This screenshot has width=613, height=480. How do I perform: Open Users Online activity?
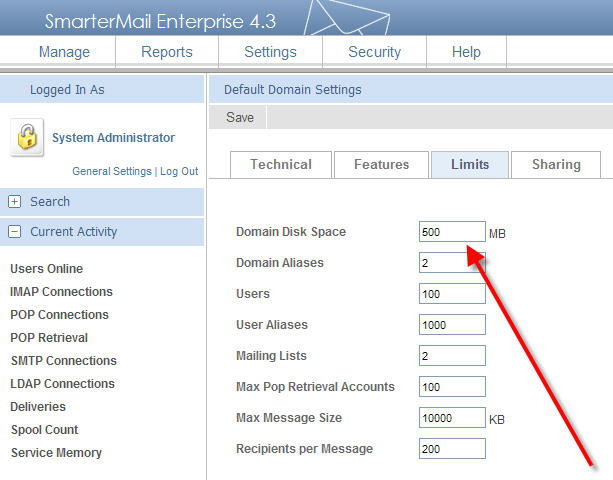tap(47, 269)
